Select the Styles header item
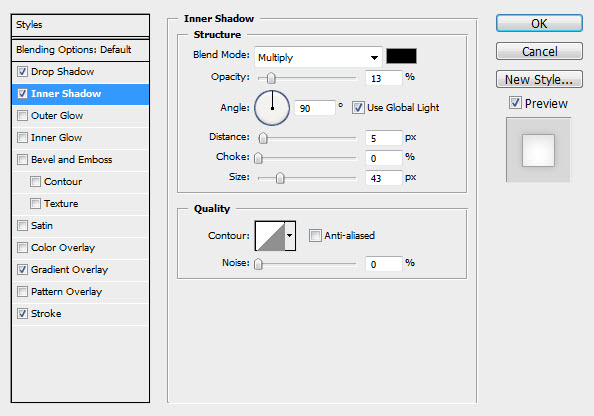This screenshot has height=416, width=594. [x=80, y=25]
